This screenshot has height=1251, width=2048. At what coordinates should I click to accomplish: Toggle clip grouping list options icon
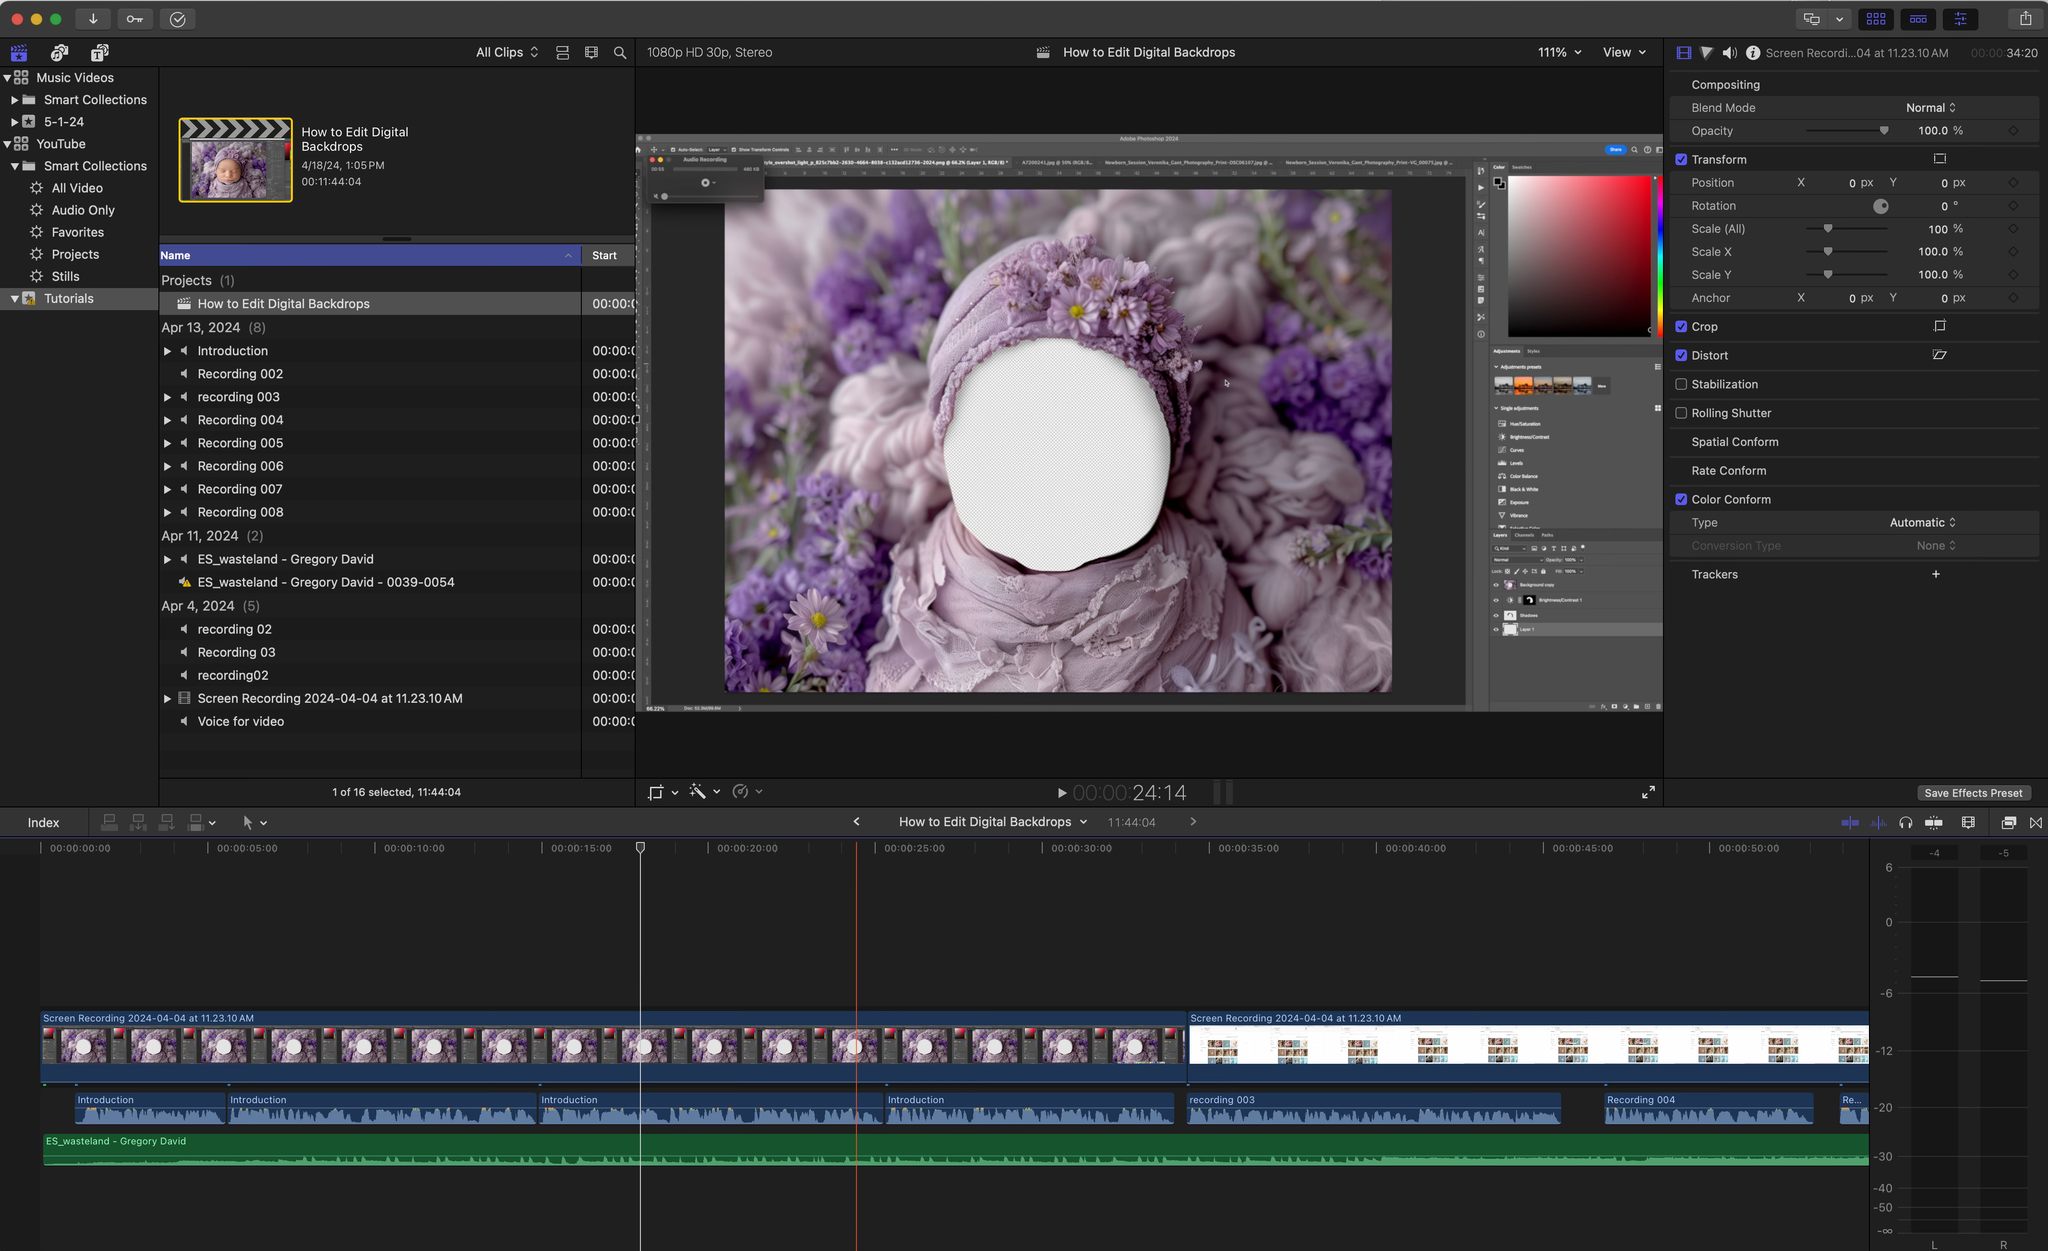tap(562, 52)
